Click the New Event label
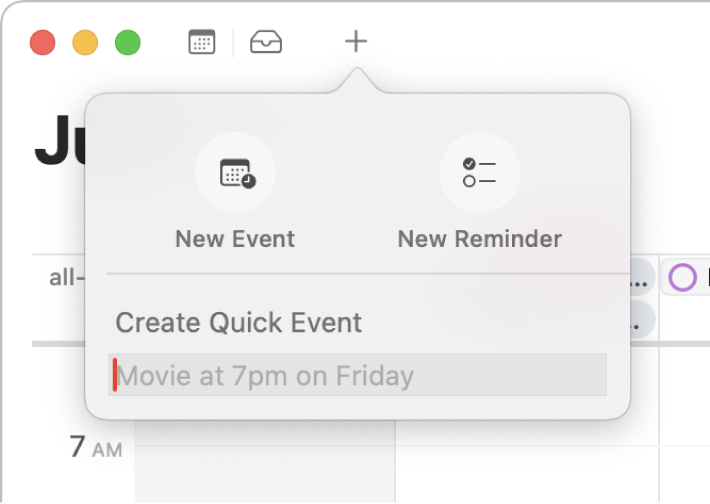710x504 pixels. [235, 239]
